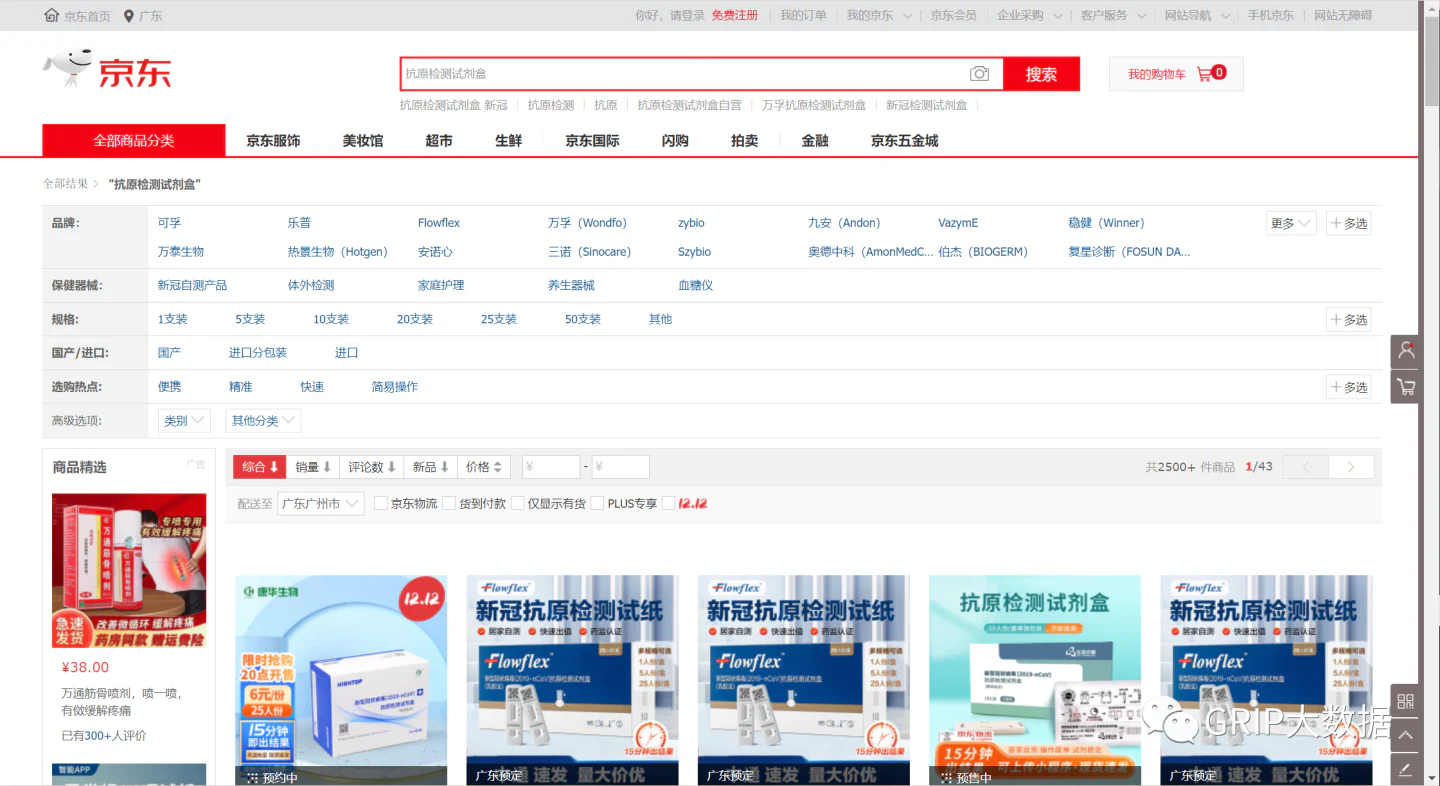Open the 类别 advanced option dropdown
Viewport: 1440px width, 786px height.
(x=184, y=421)
